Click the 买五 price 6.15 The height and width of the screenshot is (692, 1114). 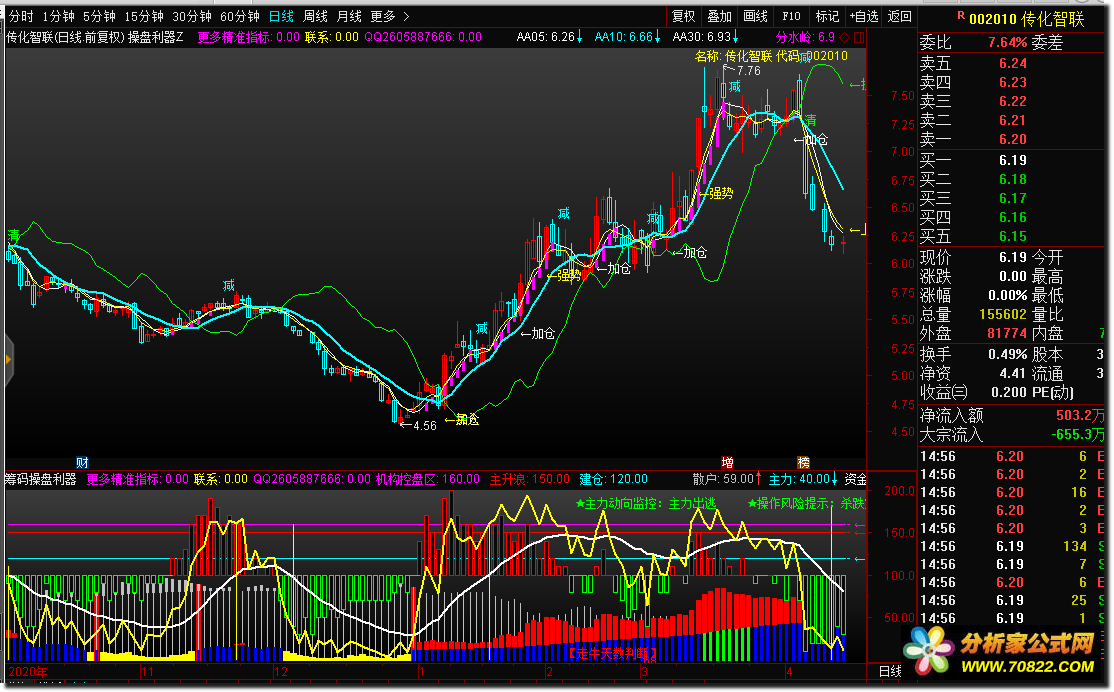[x=1012, y=236]
